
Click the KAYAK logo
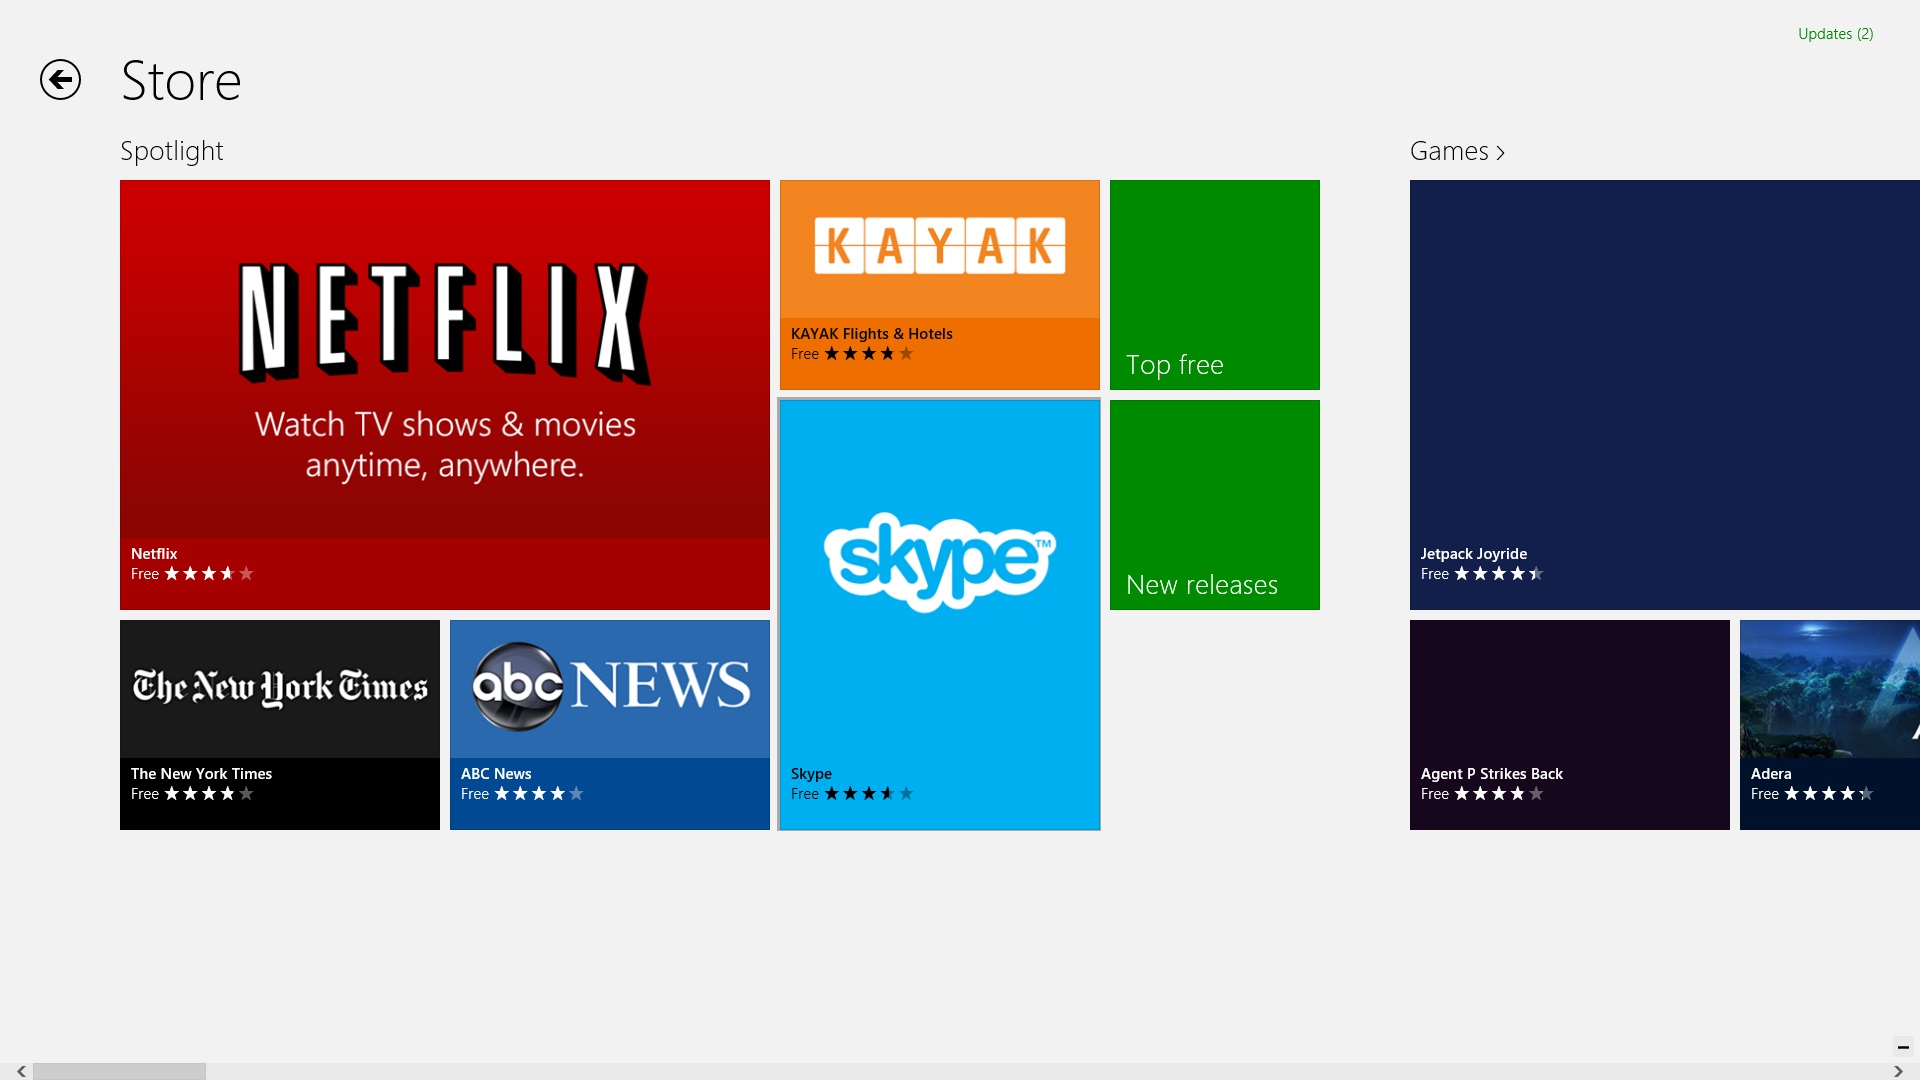[x=940, y=245]
